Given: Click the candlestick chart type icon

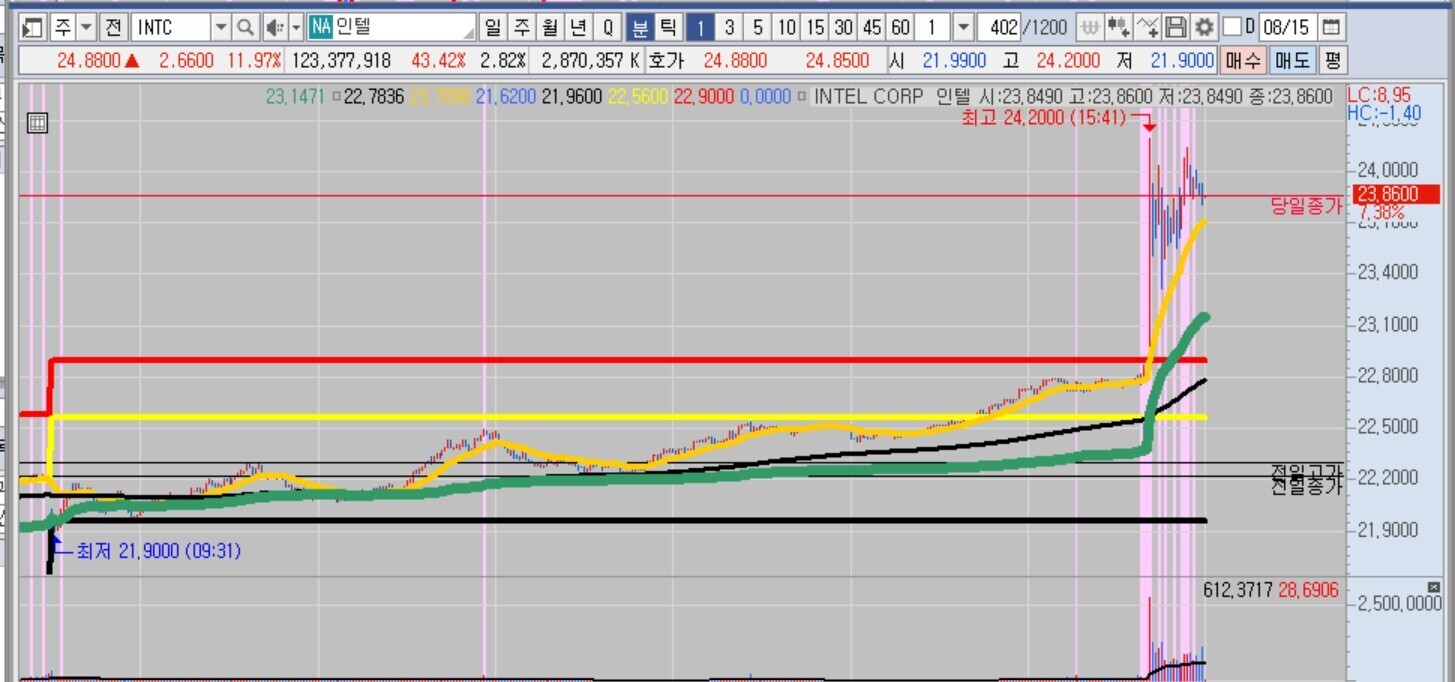Looking at the screenshot, I should click(x=1120, y=26).
